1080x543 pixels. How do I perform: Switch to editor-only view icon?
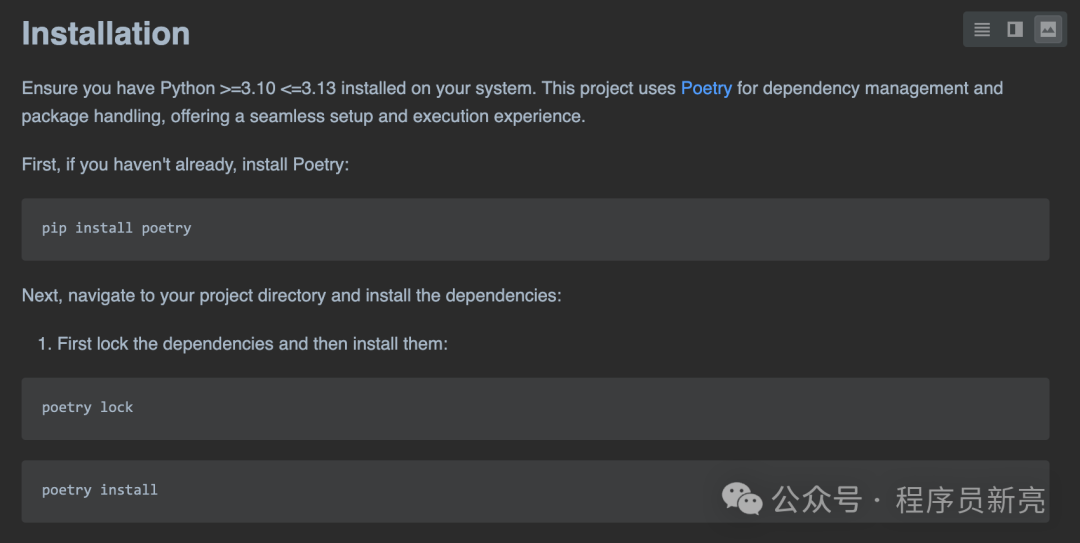pyautogui.click(x=982, y=30)
